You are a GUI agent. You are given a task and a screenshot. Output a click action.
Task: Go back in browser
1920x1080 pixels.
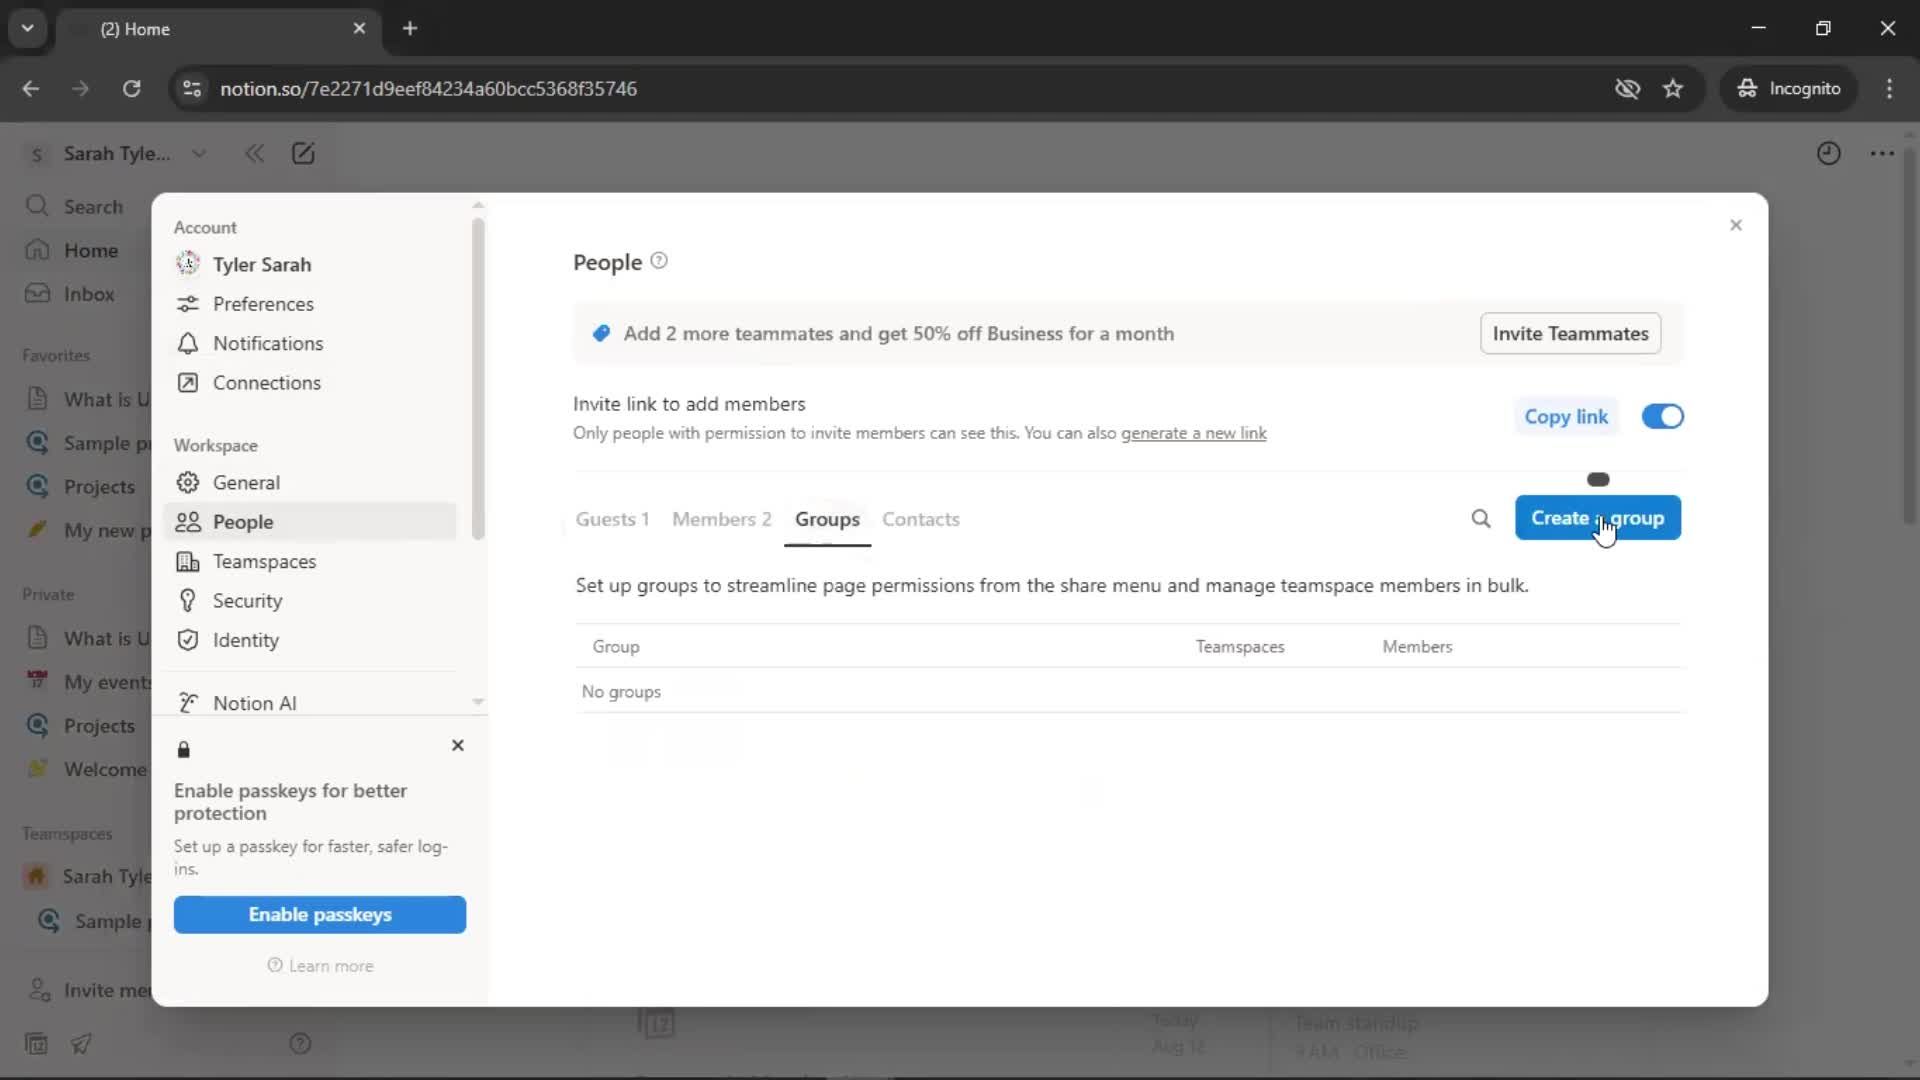[x=31, y=88]
